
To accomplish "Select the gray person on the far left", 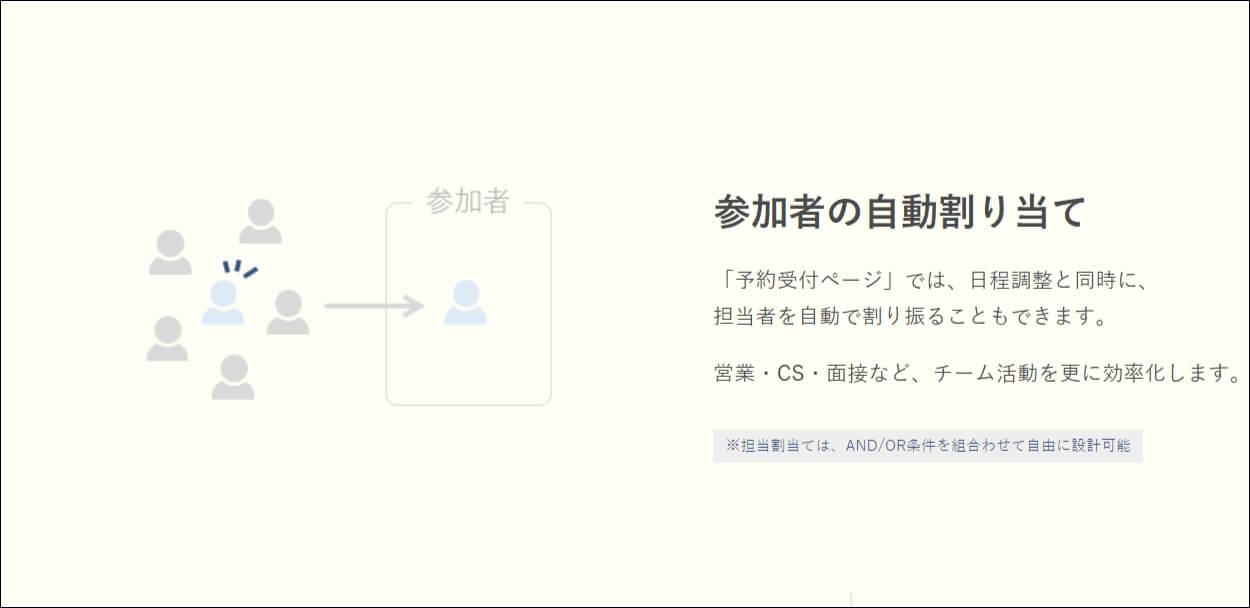I will 172,253.
